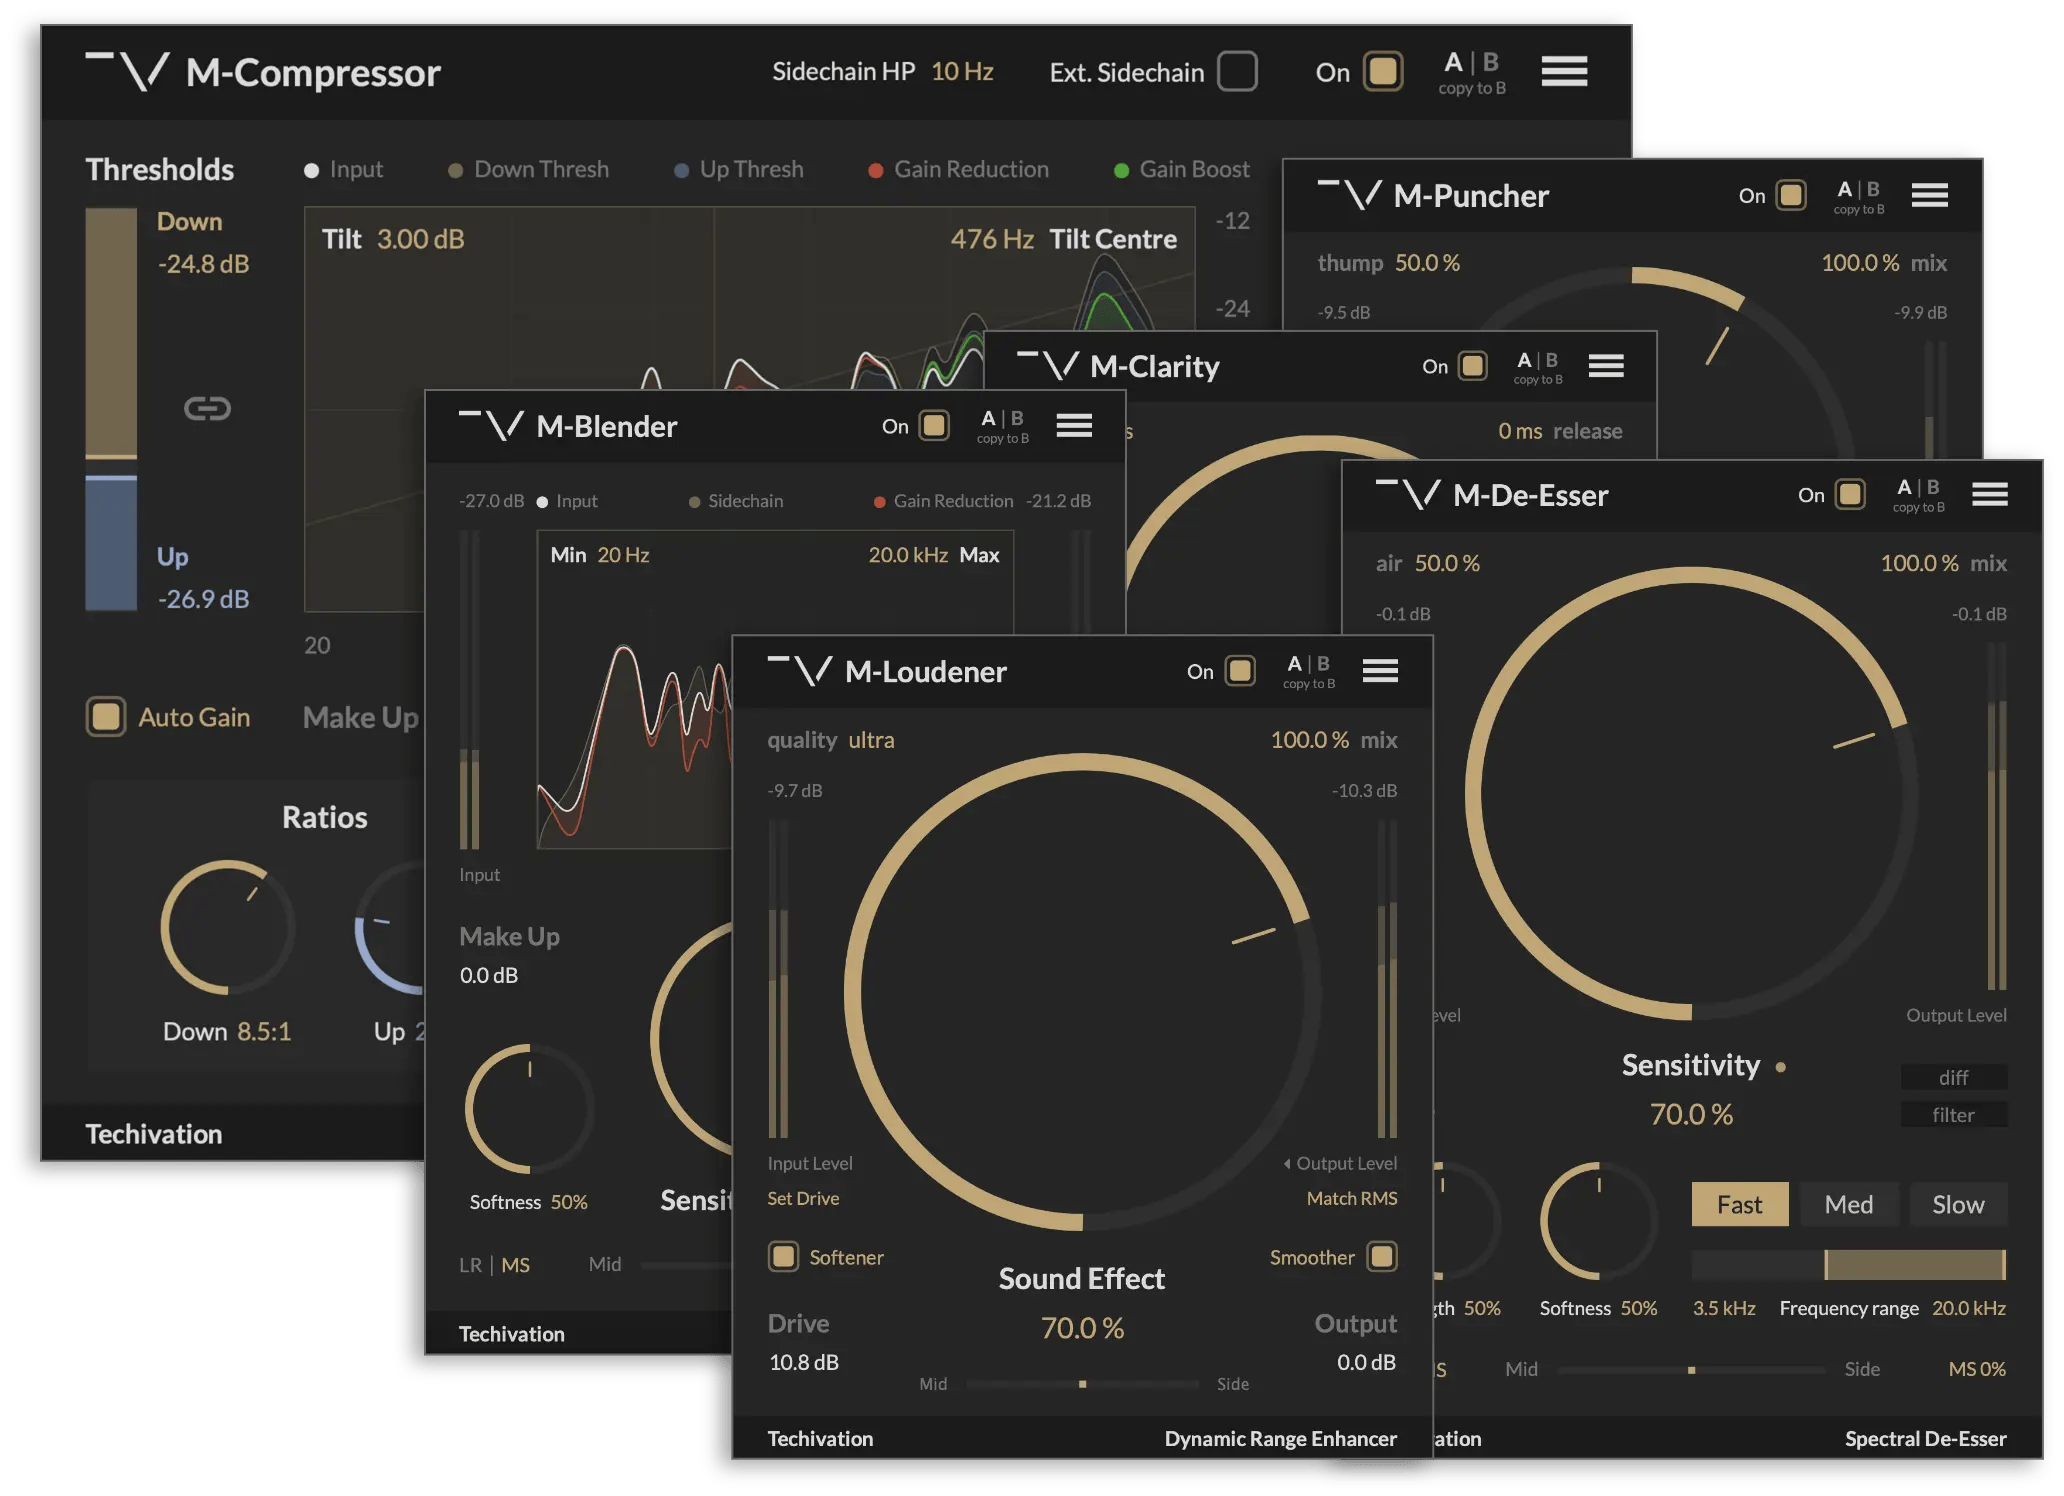Viewport: 2064px width, 1496px height.
Task: Toggle Auto Gain in M-Compressor
Action: click(x=106, y=717)
